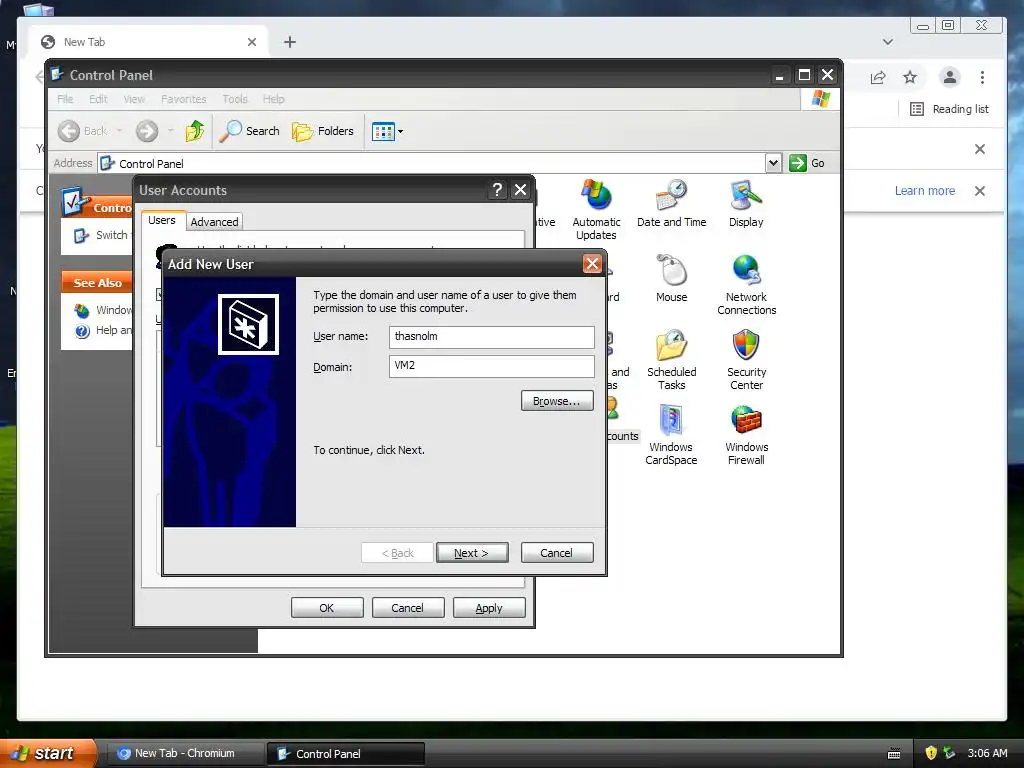
Task: Click Apply in User Accounts dialog
Action: (x=488, y=608)
